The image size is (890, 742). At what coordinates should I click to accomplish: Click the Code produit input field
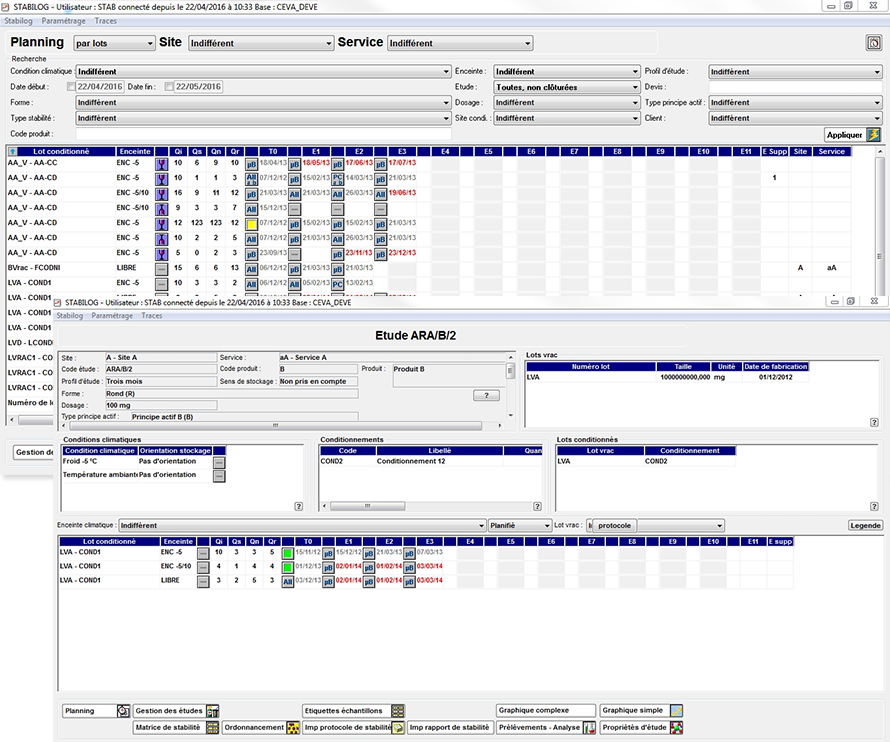pyautogui.click(x=263, y=133)
